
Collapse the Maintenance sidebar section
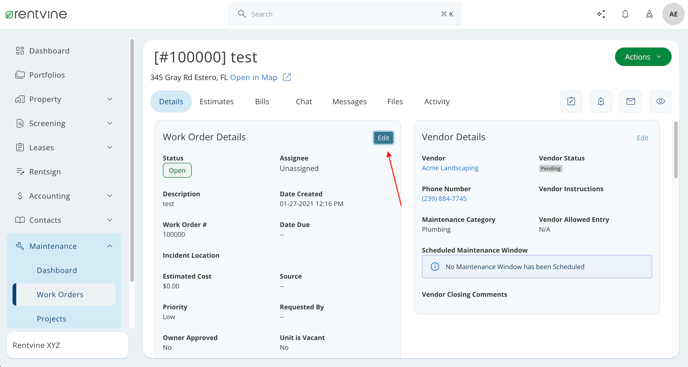64,246
